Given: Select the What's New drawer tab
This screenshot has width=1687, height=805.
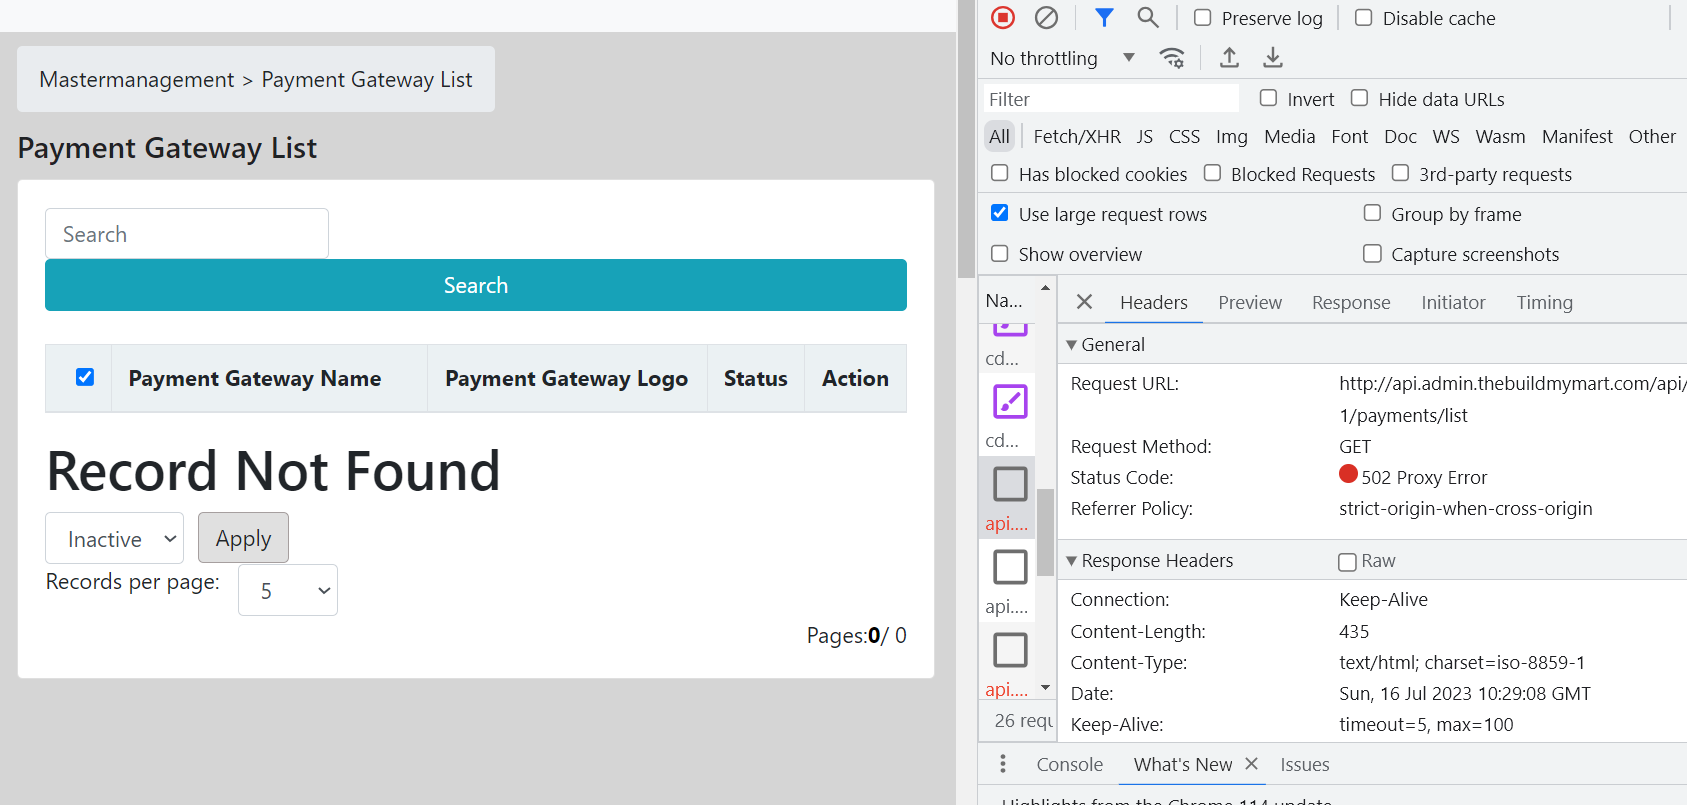Looking at the screenshot, I should [x=1183, y=764].
